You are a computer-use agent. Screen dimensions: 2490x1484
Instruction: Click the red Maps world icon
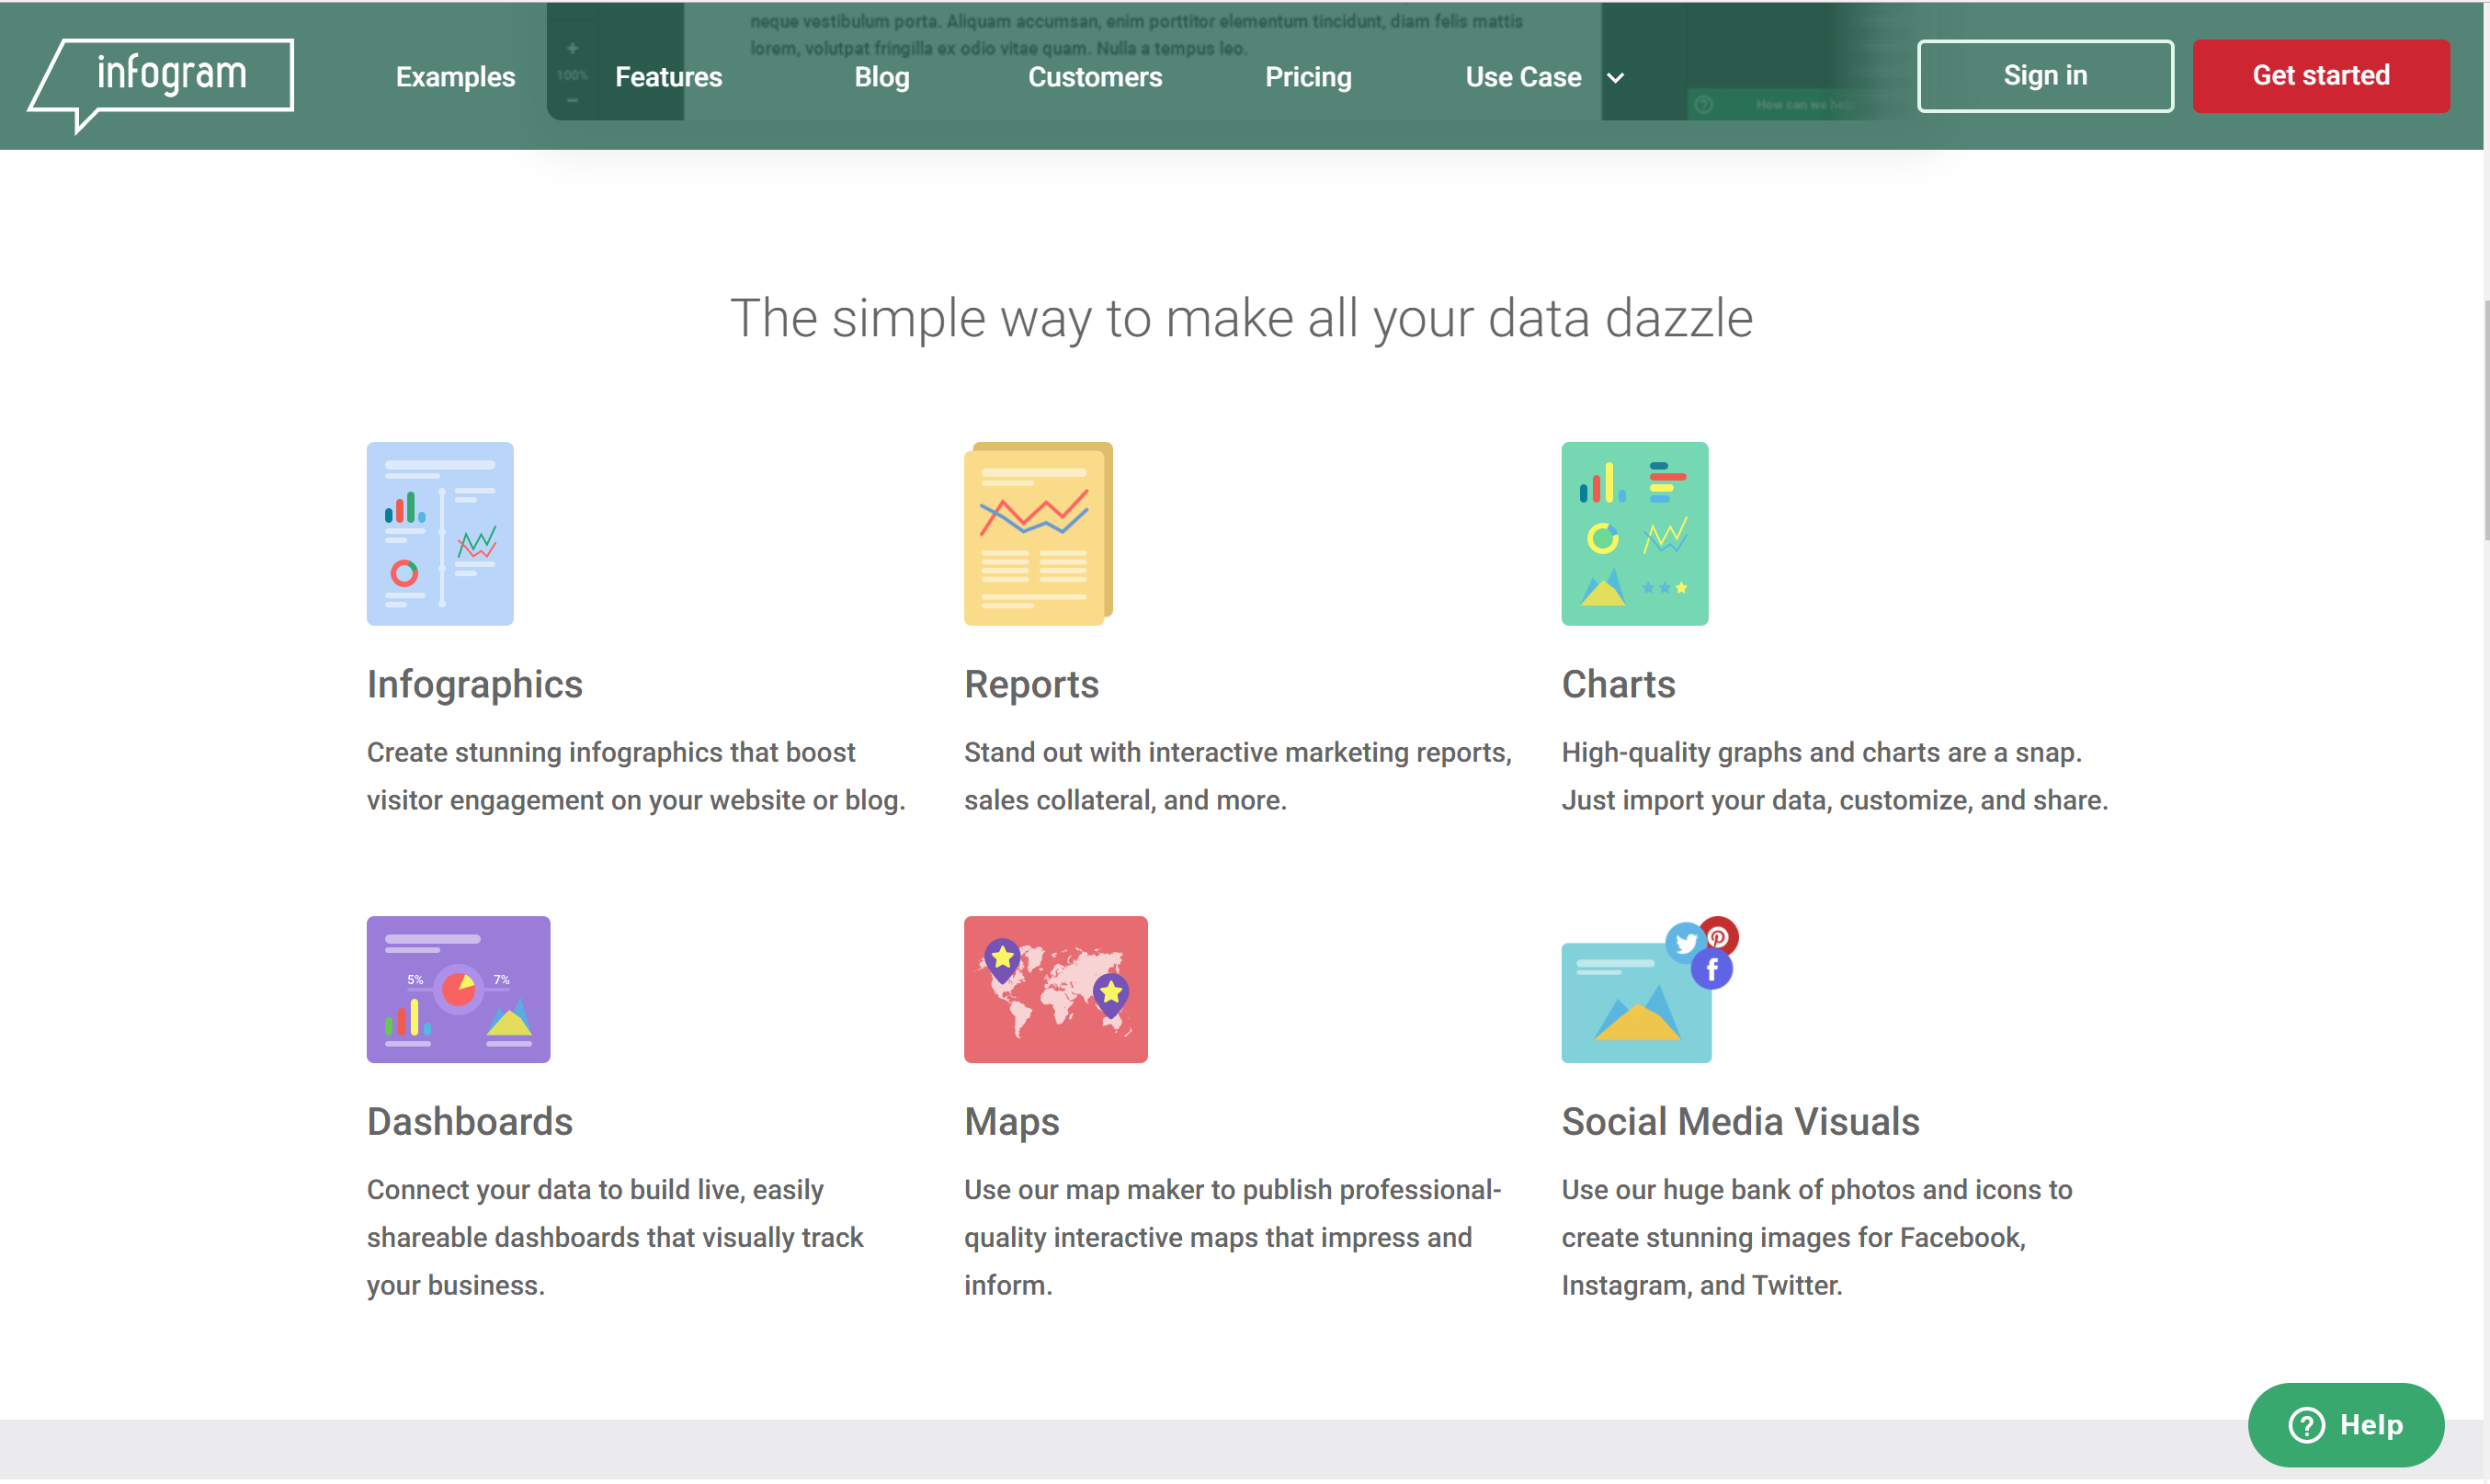1055,989
